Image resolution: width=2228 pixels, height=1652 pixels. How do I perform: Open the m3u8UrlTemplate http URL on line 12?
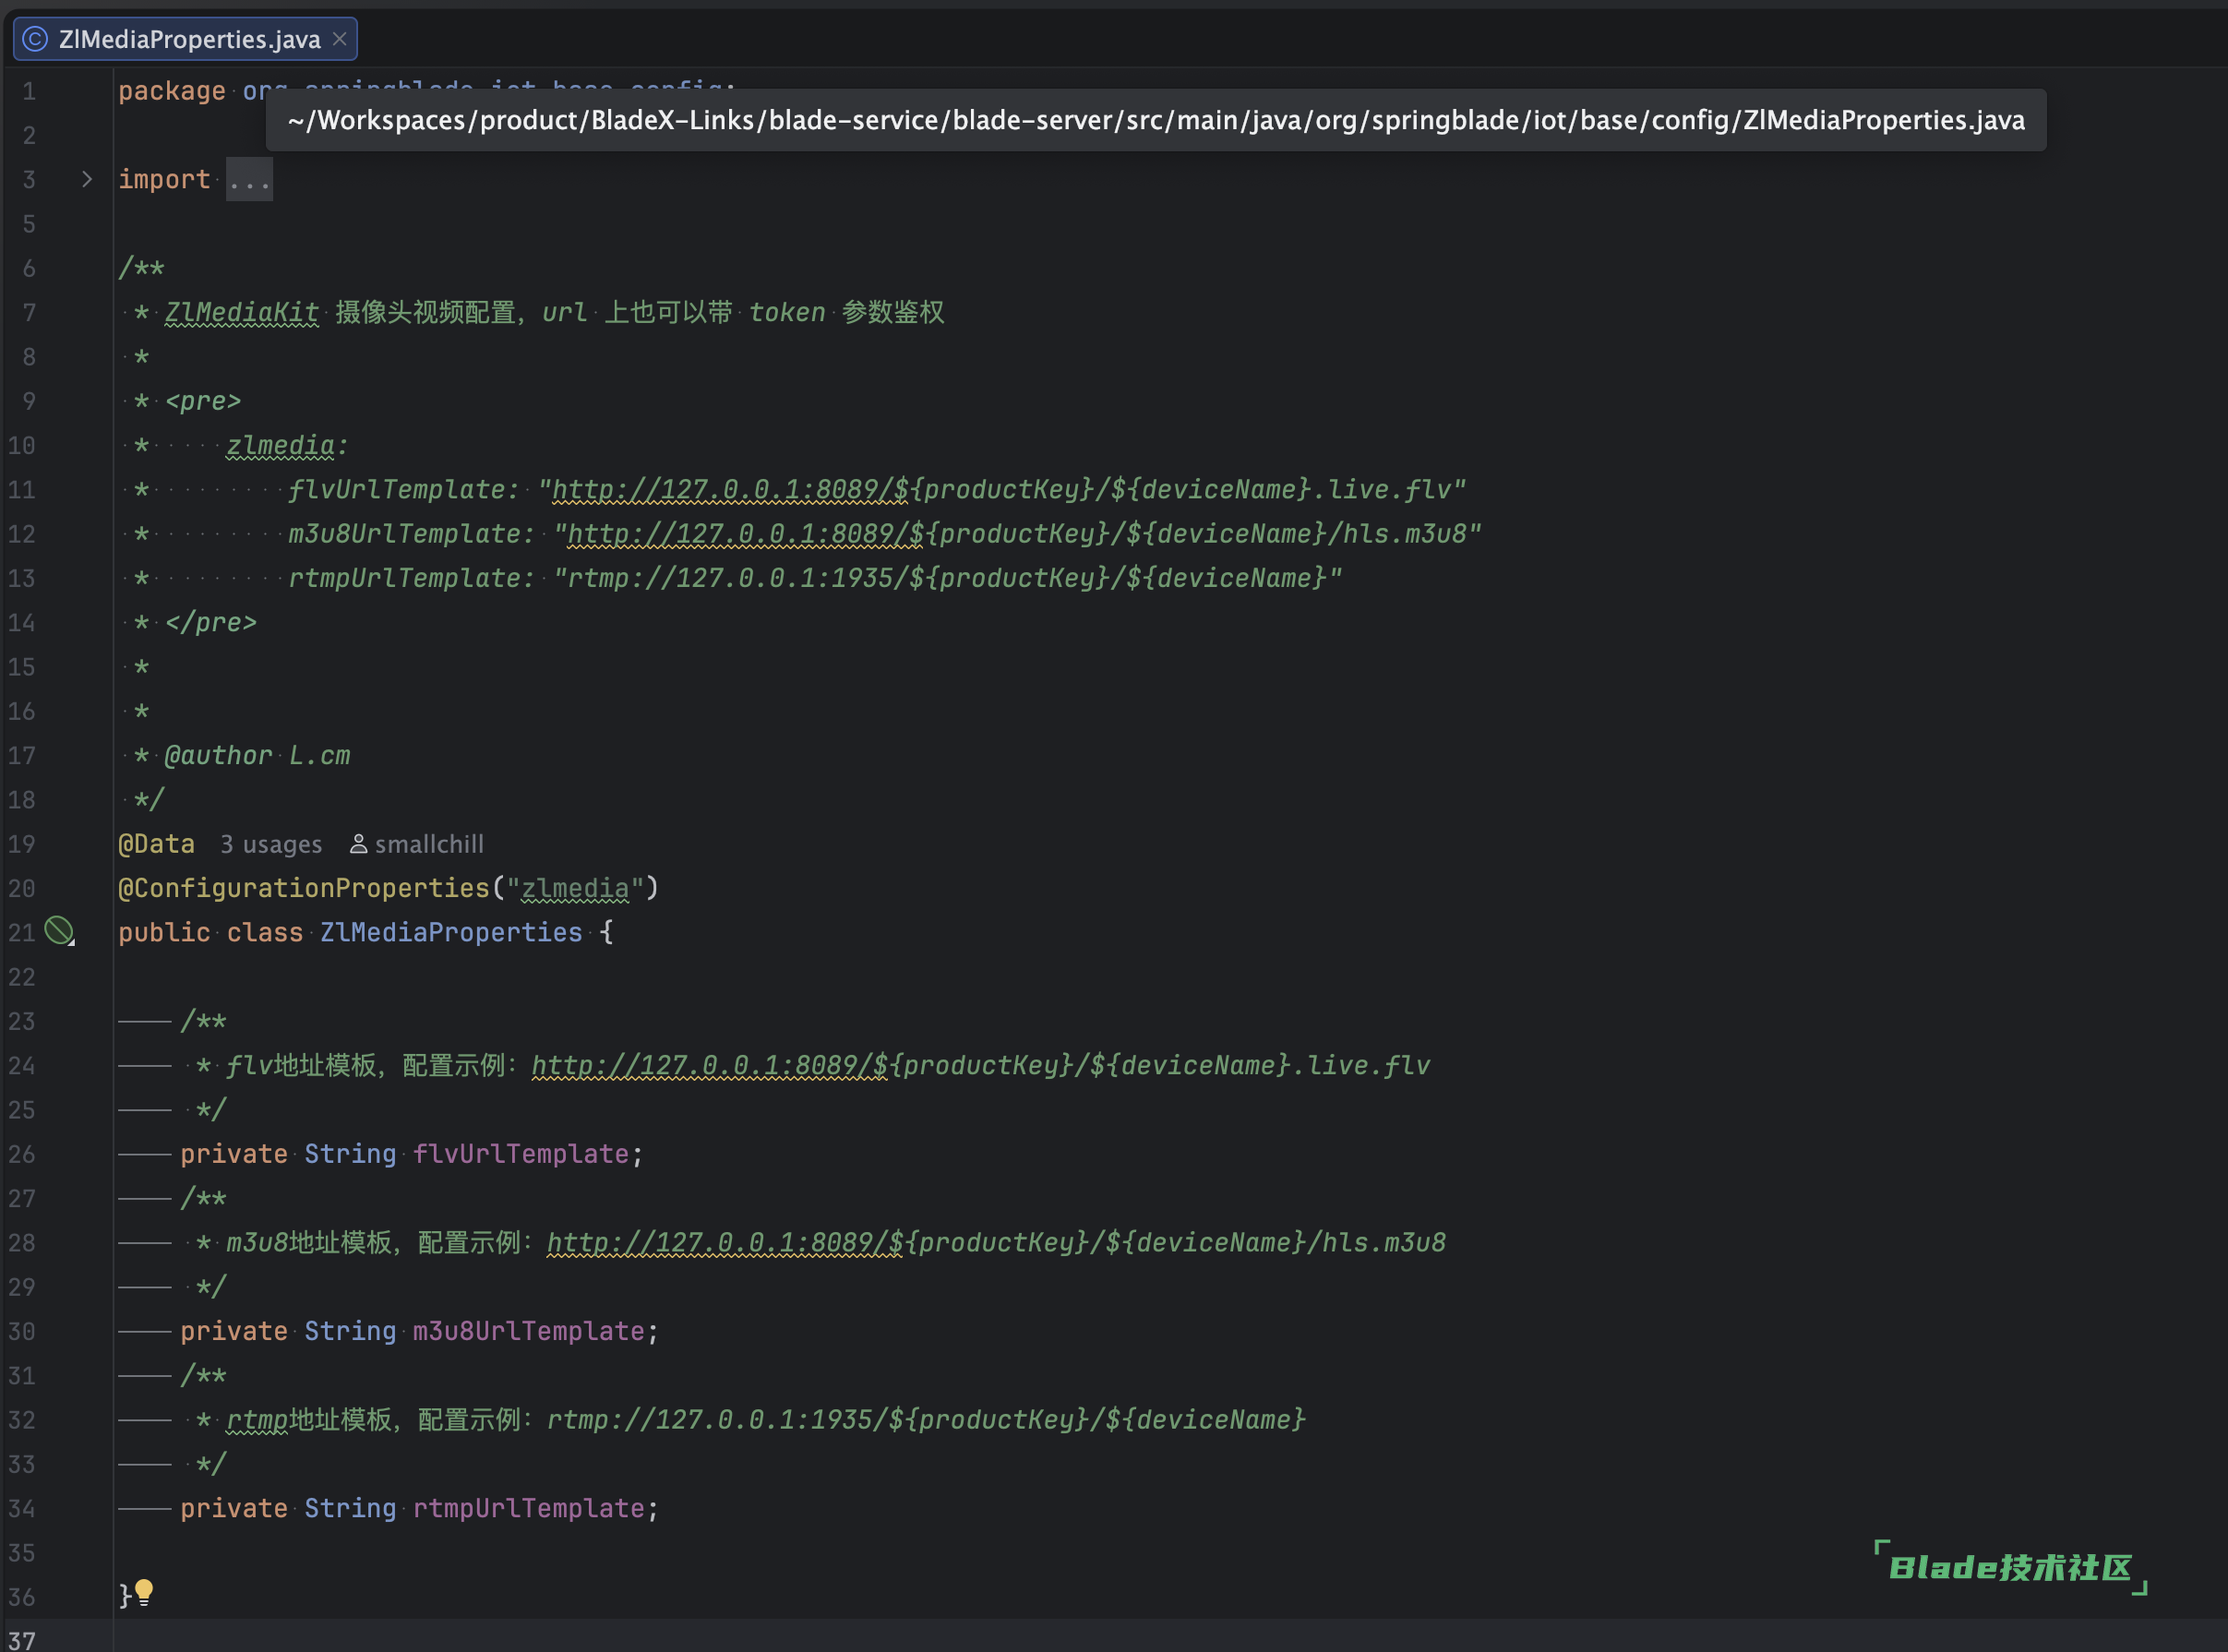[x=745, y=534]
